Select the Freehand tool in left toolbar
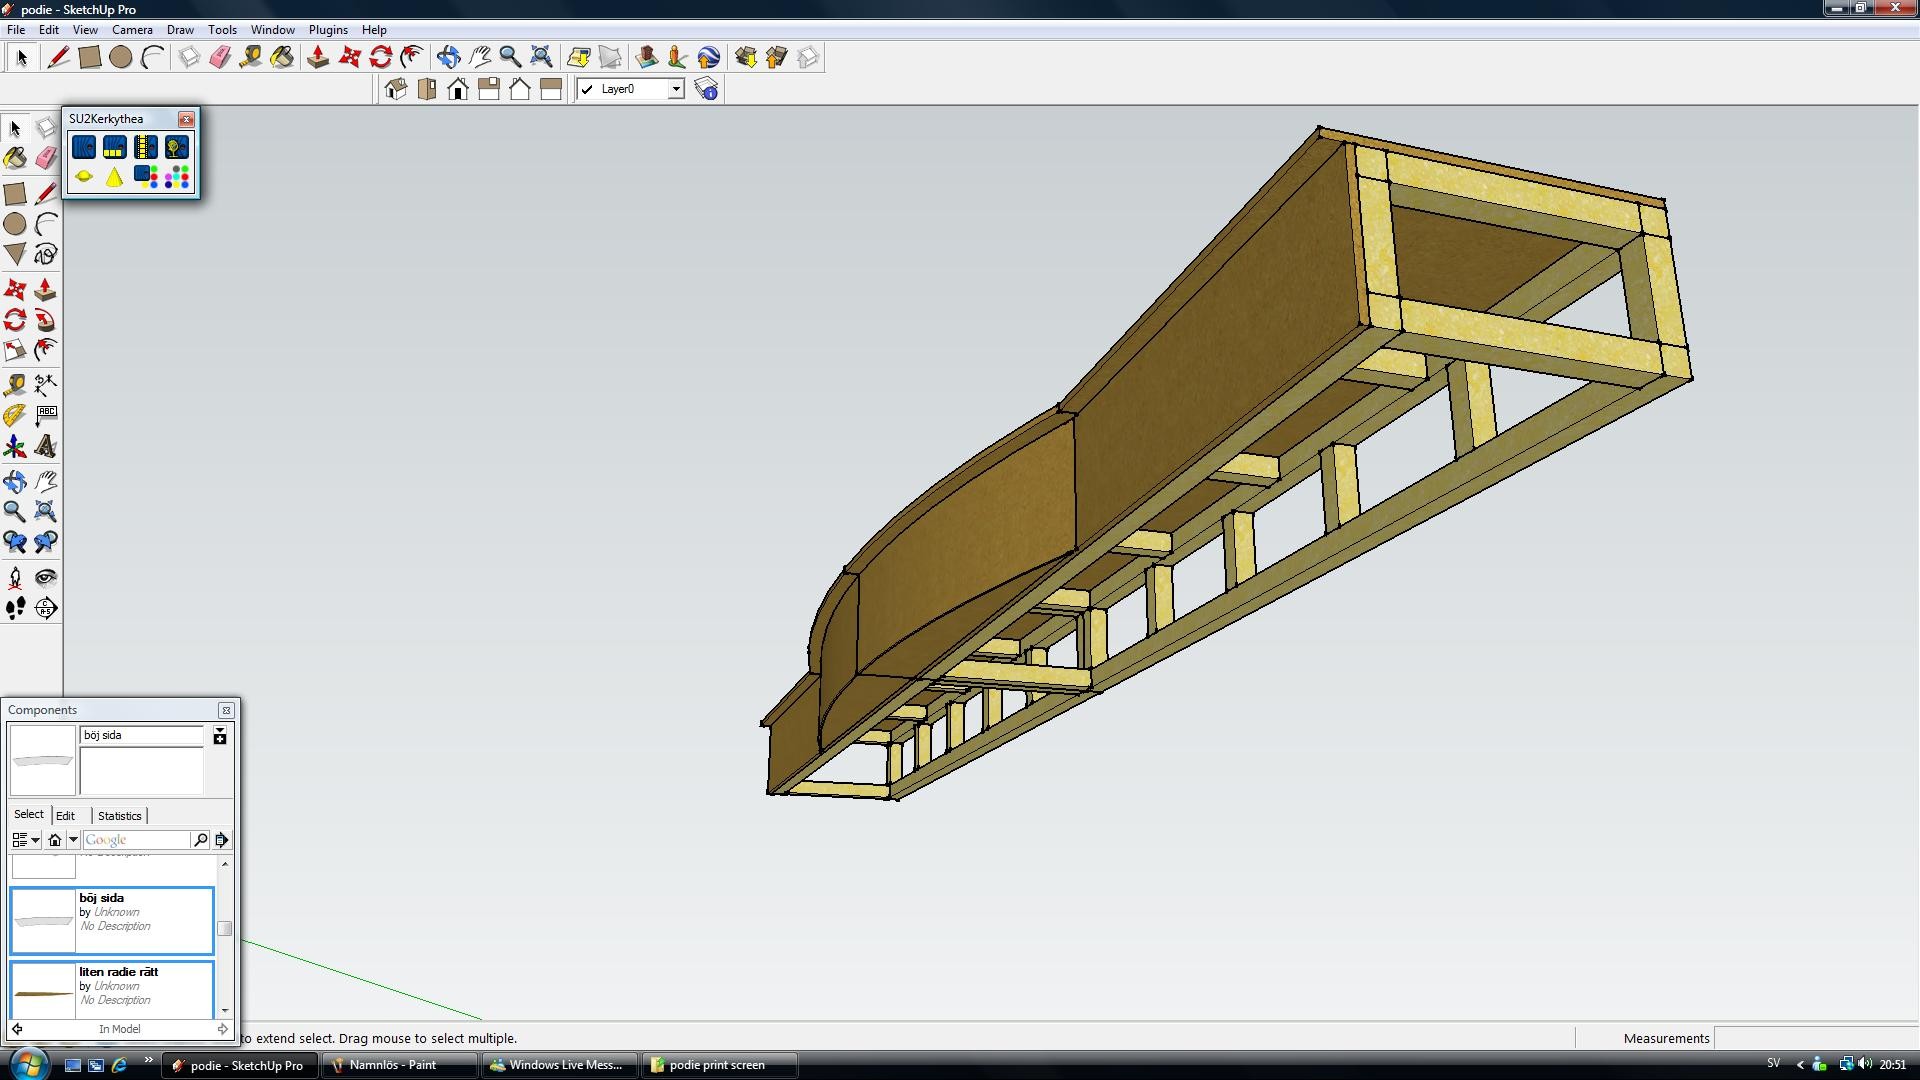 click(x=46, y=254)
